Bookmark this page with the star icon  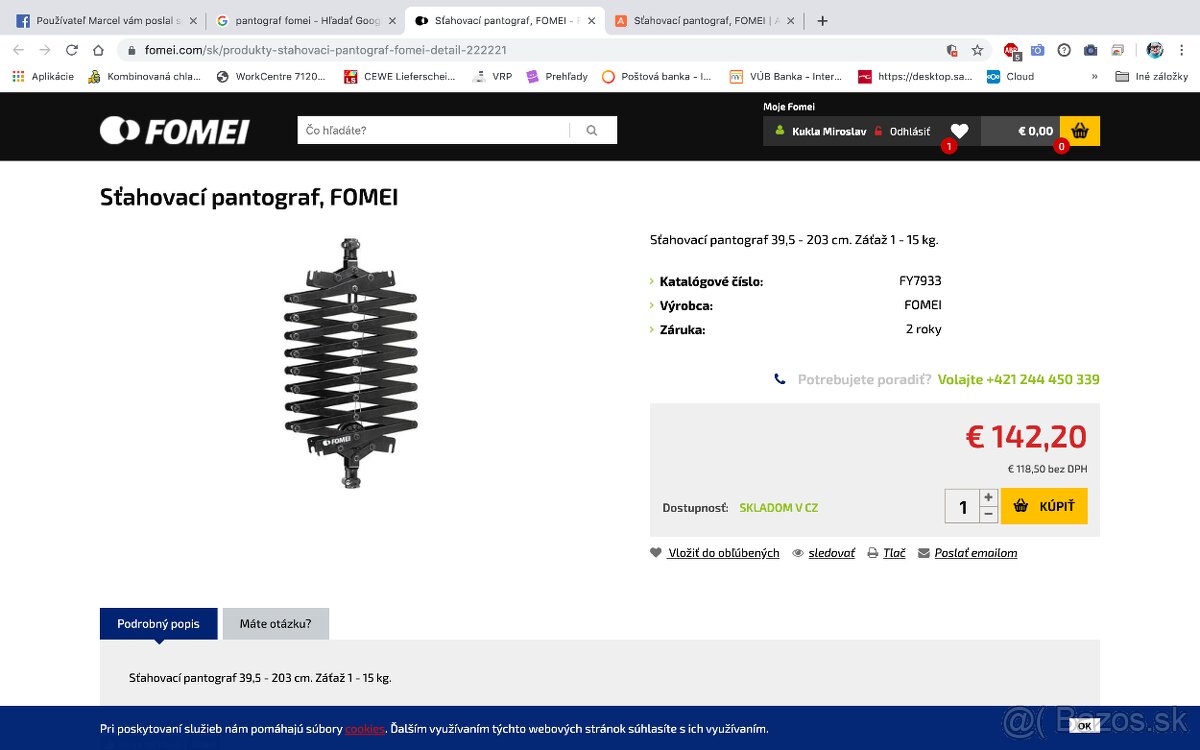[977, 50]
